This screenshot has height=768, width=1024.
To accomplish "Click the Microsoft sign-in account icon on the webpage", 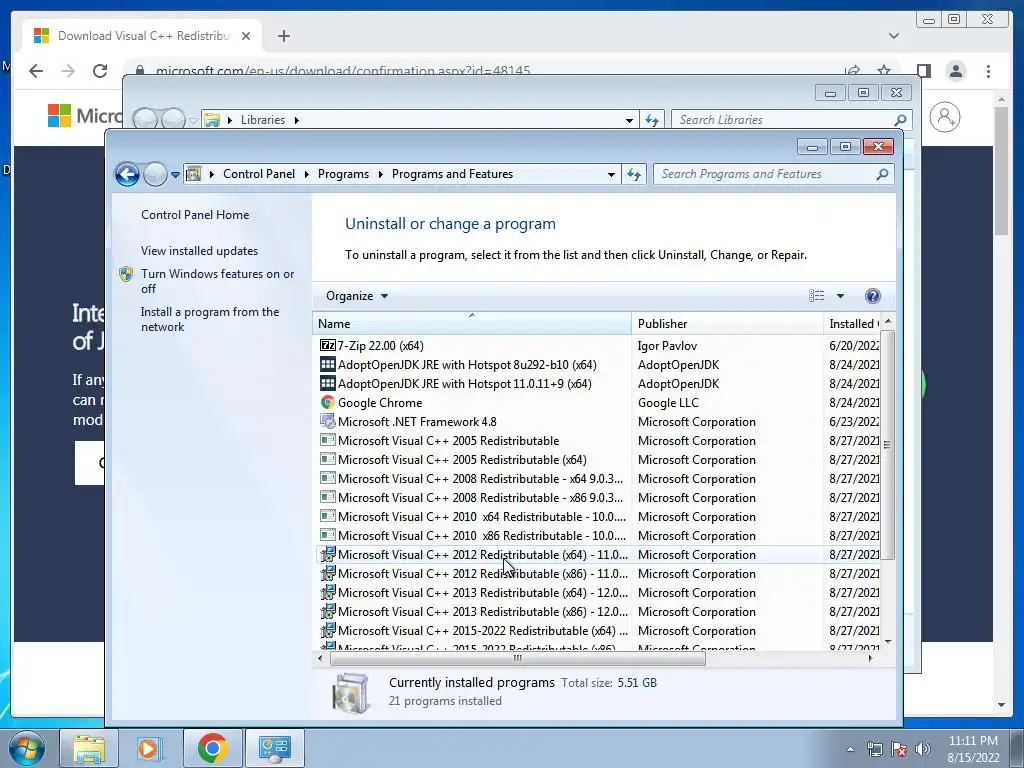I will pyautogui.click(x=944, y=118).
